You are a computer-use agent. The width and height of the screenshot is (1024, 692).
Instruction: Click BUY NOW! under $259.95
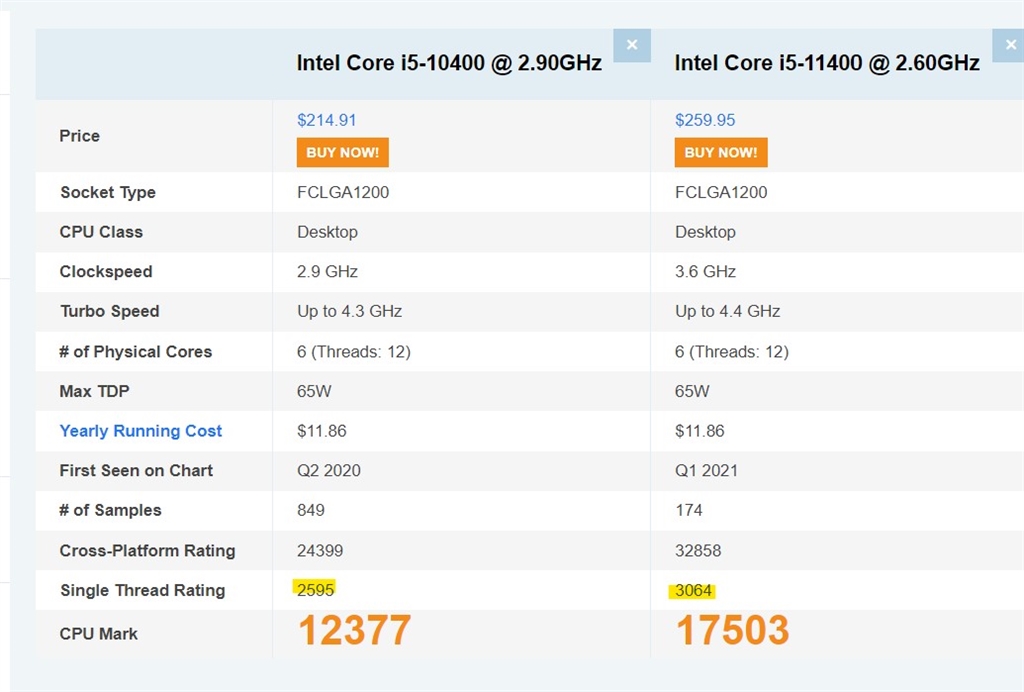[x=720, y=152]
